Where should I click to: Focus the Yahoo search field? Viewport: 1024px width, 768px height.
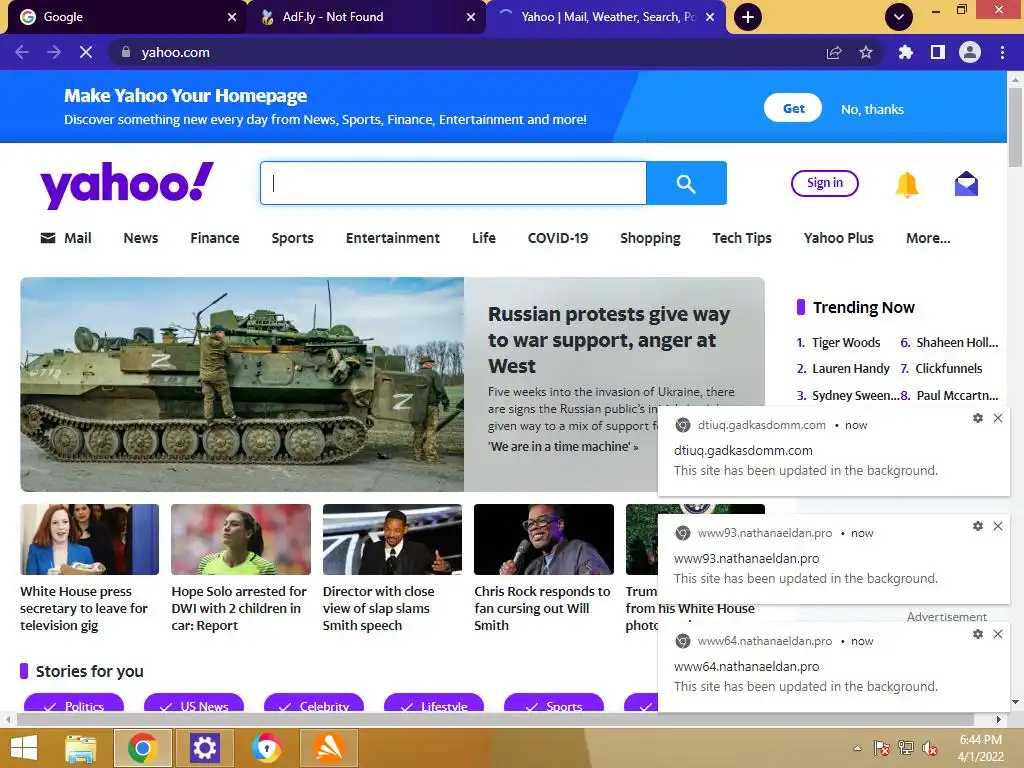[453, 184]
